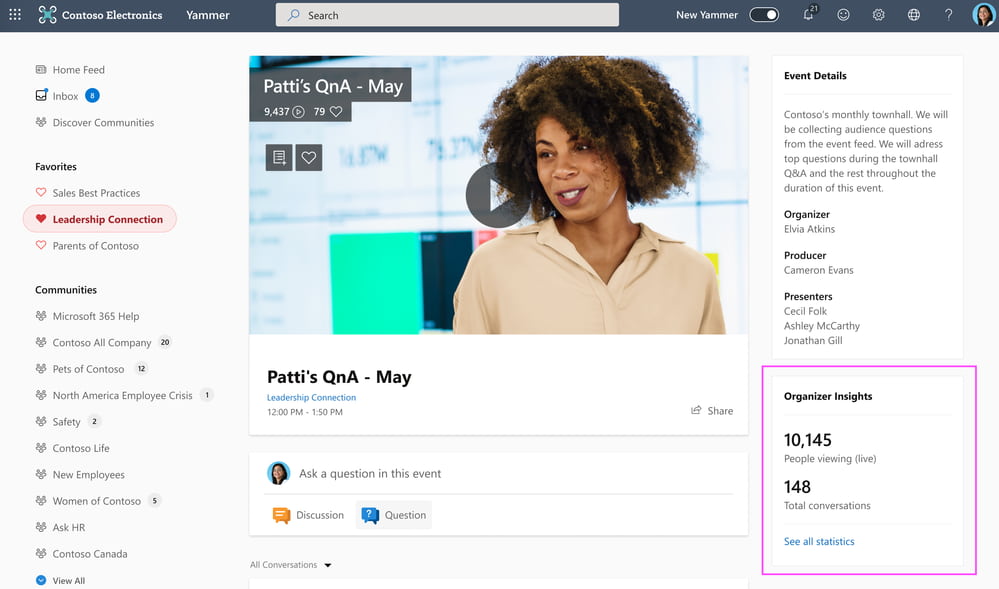Click the smiley feedback icon

[843, 15]
